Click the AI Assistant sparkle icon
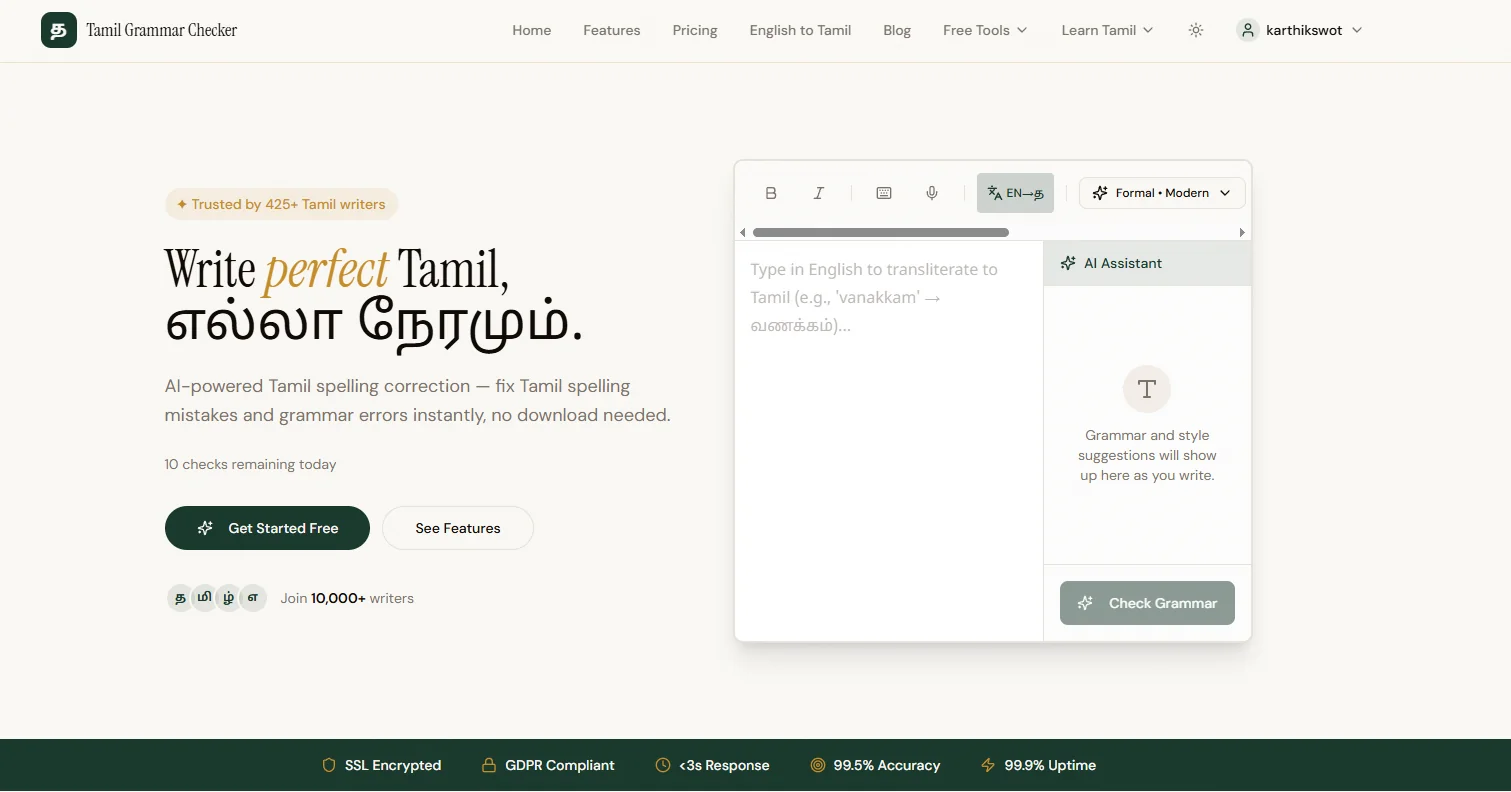Viewport: 1511px width, 792px height. point(1067,262)
